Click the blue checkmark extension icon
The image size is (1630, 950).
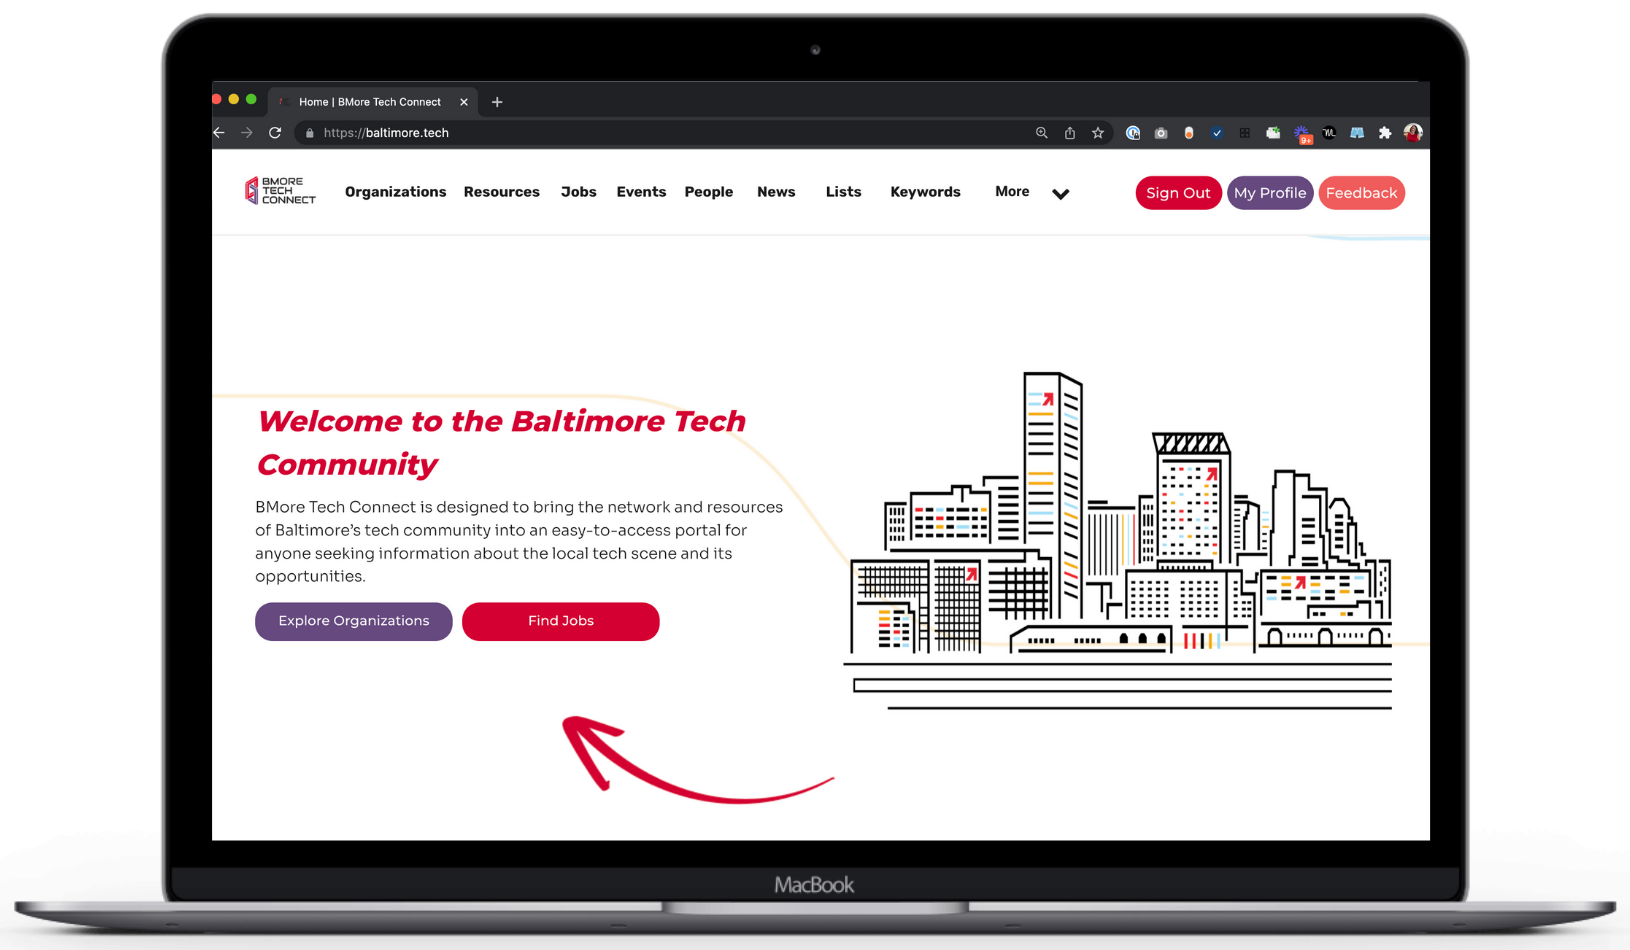pyautogui.click(x=1217, y=132)
